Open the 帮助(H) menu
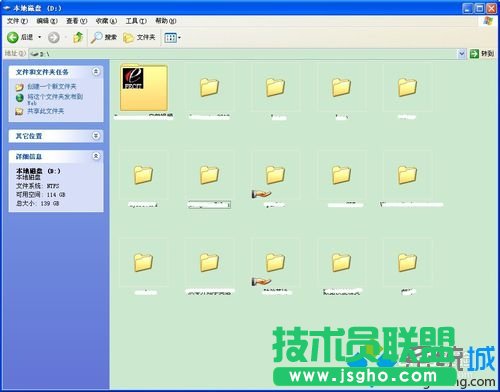The width and height of the screenshot is (500, 392). click(x=166, y=21)
